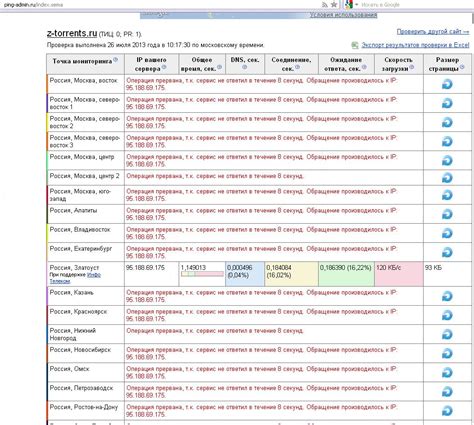Click the Проверить другой сайт link

(433, 32)
